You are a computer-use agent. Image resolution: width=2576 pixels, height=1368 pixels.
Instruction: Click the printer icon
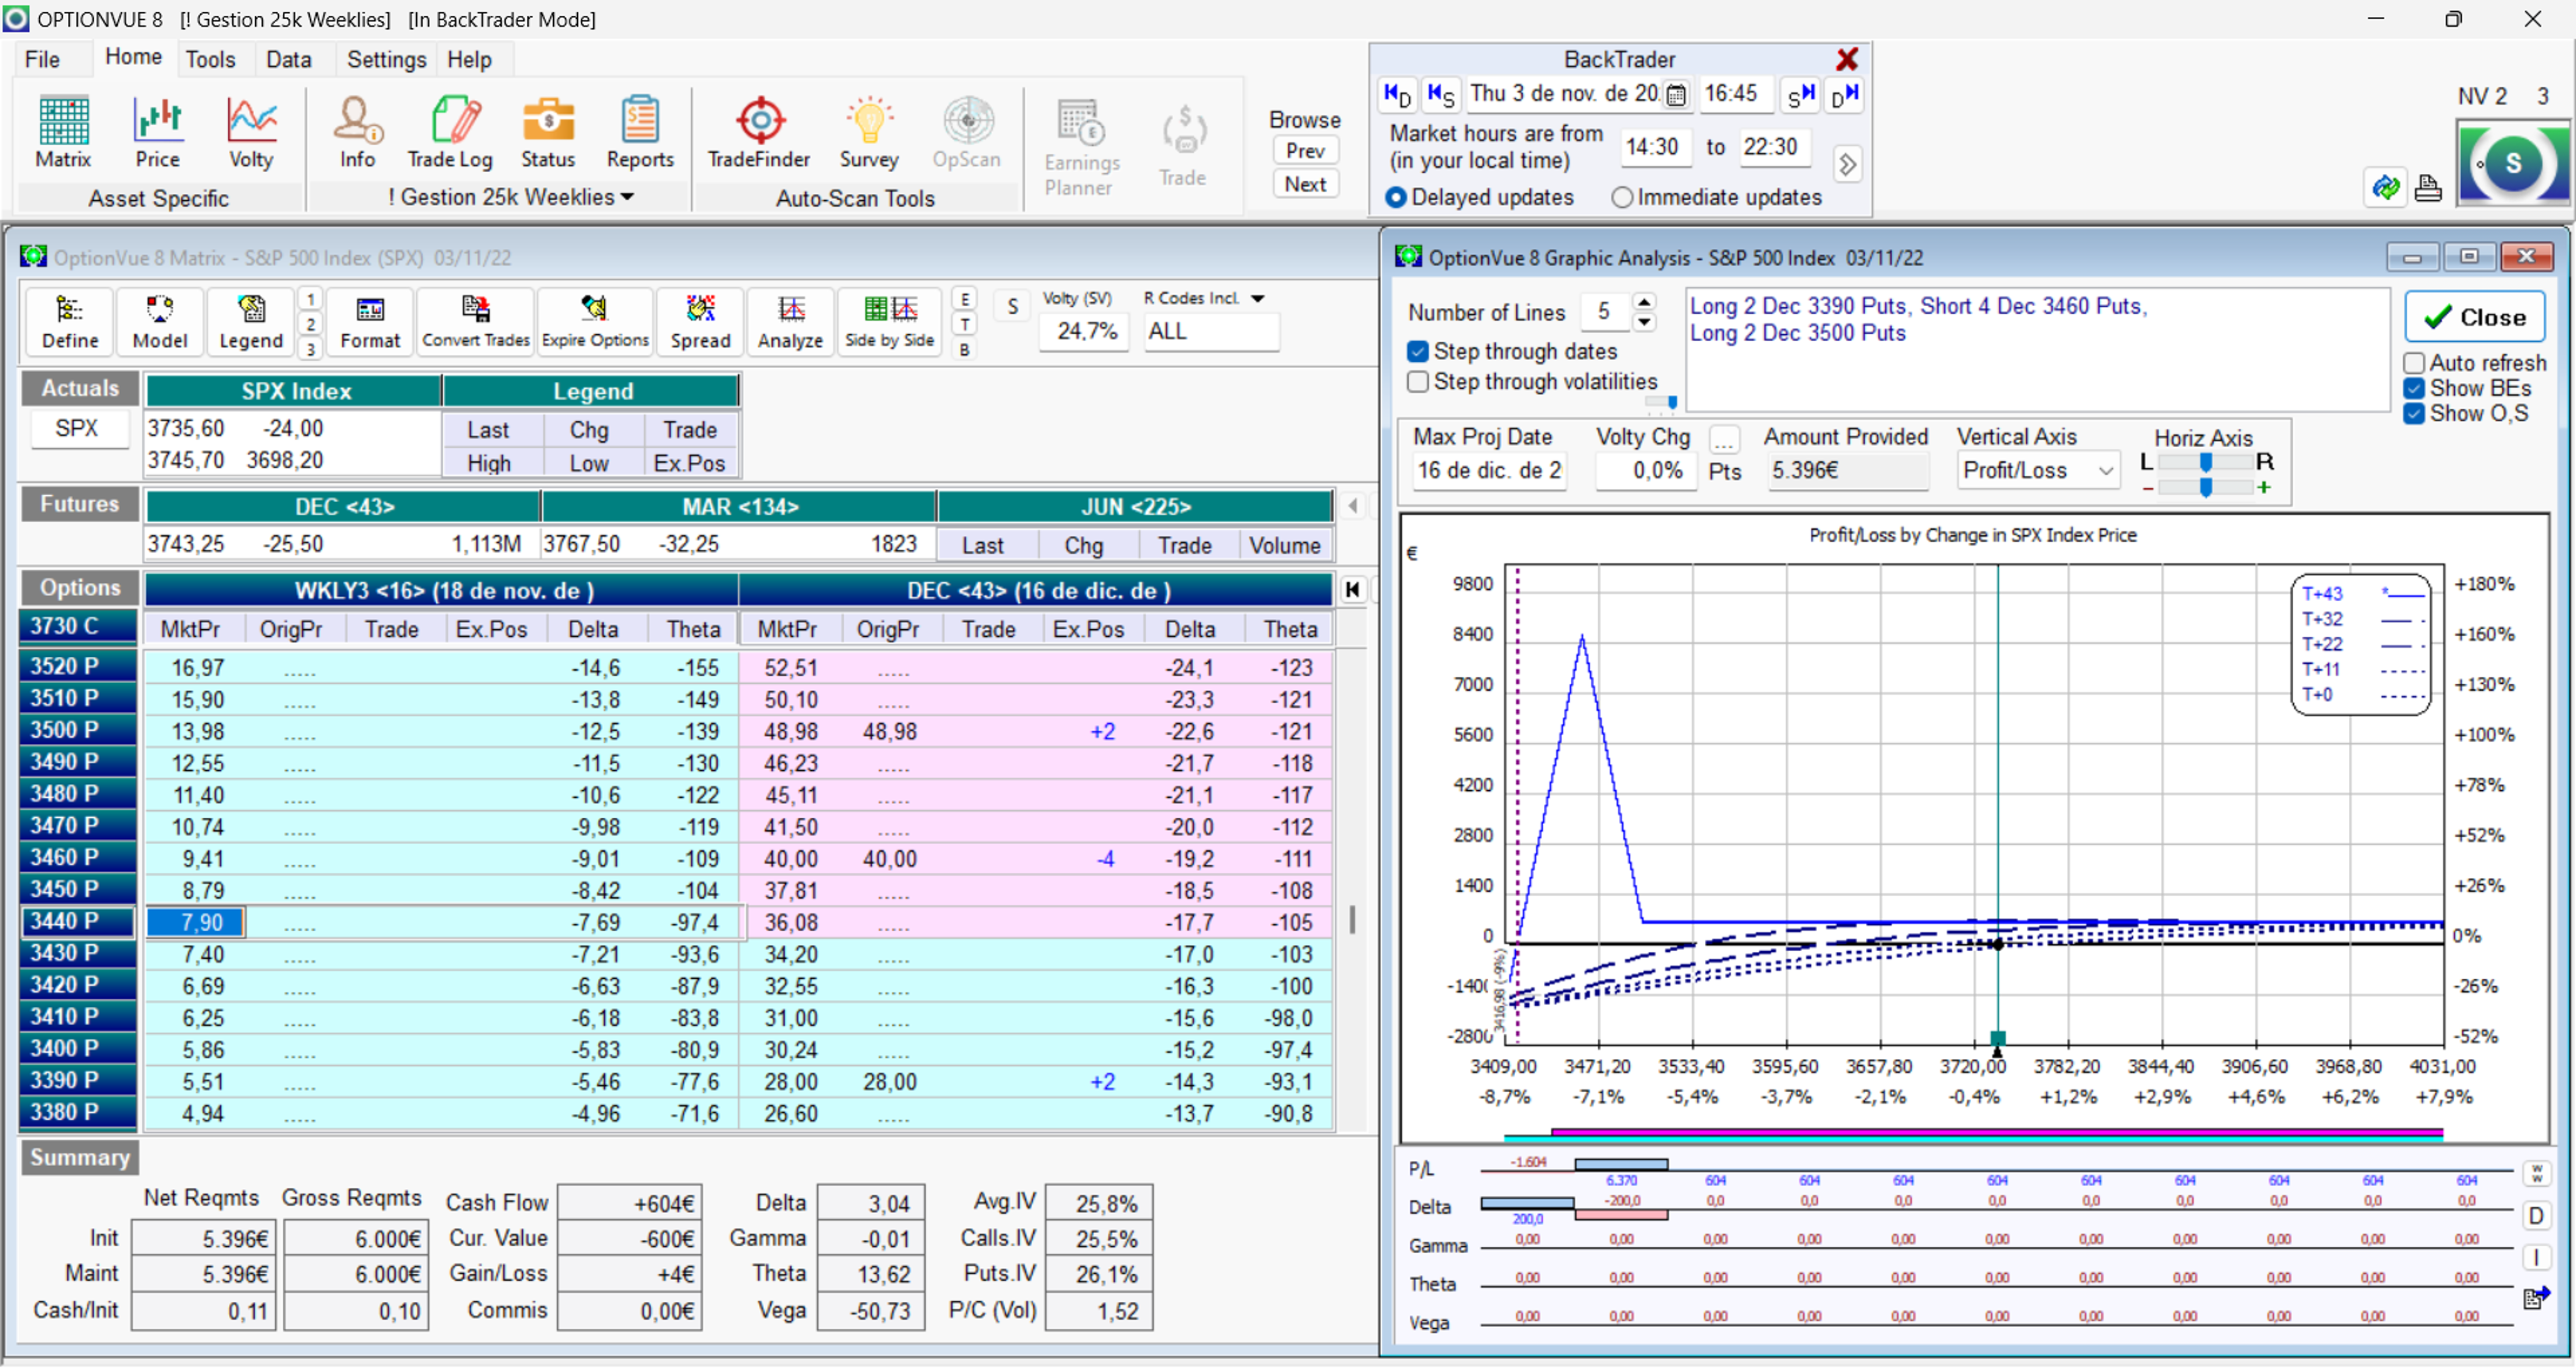click(x=2428, y=188)
